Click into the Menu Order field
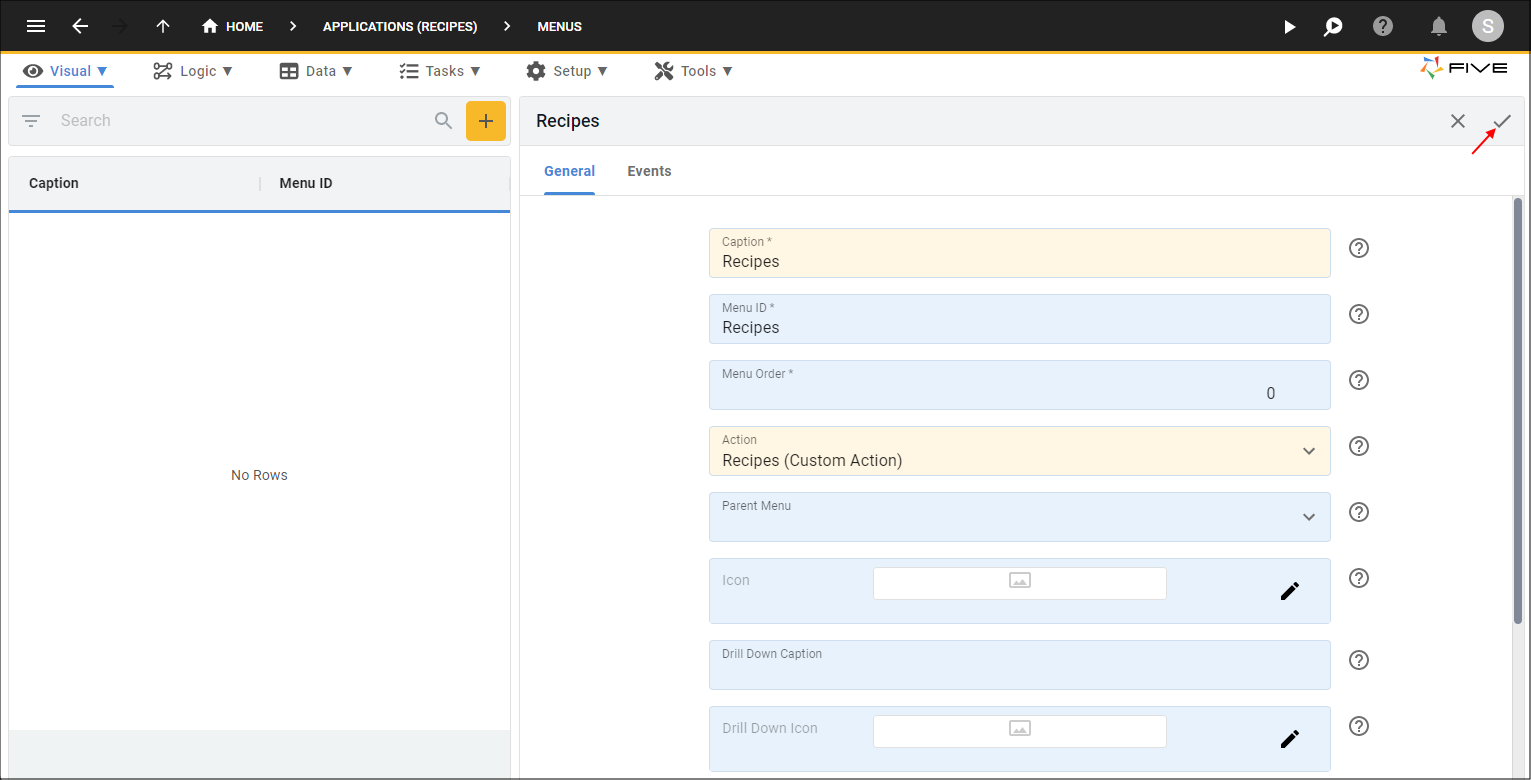Screen dimensions: 1531x780 click(x=1020, y=385)
